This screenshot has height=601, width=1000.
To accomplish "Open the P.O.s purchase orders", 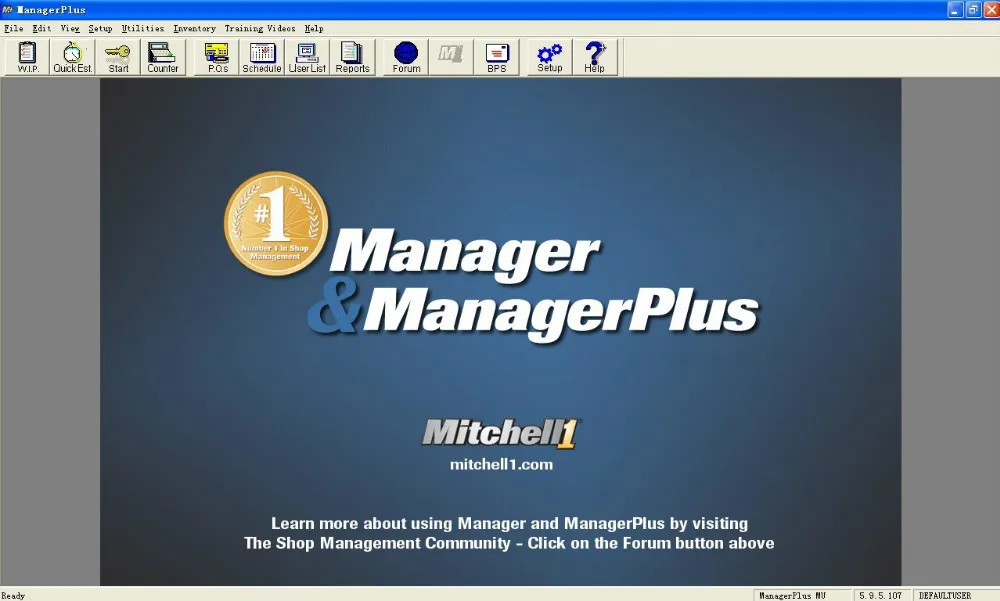I will pyautogui.click(x=217, y=57).
